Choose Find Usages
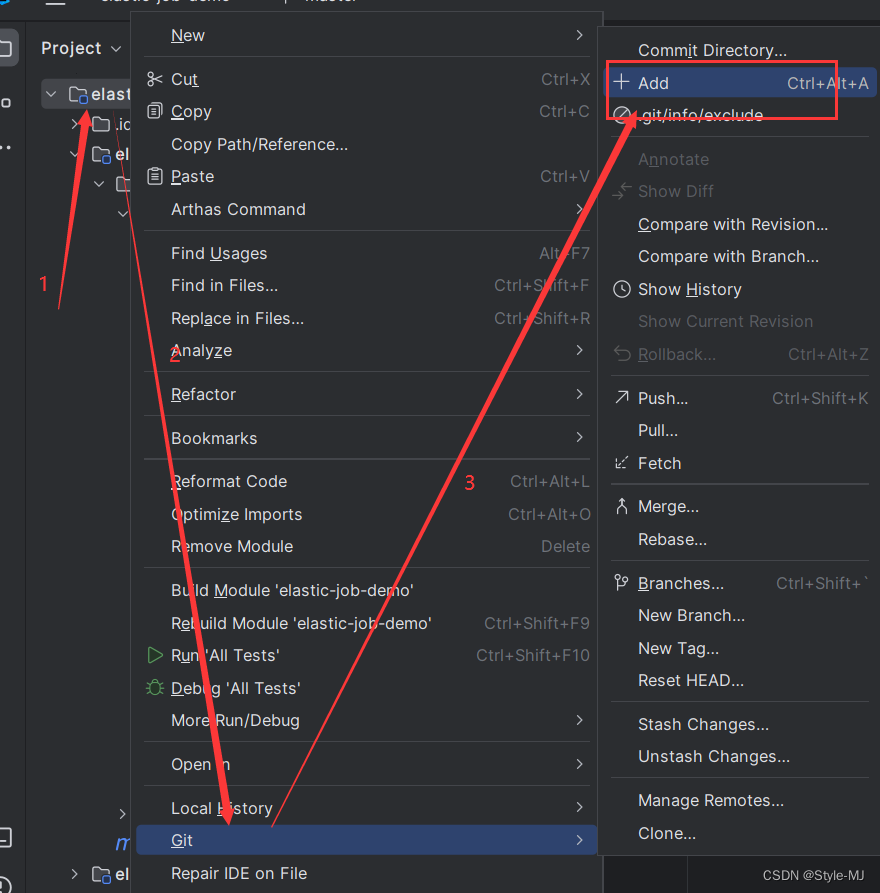This screenshot has width=880, height=893. pos(367,253)
